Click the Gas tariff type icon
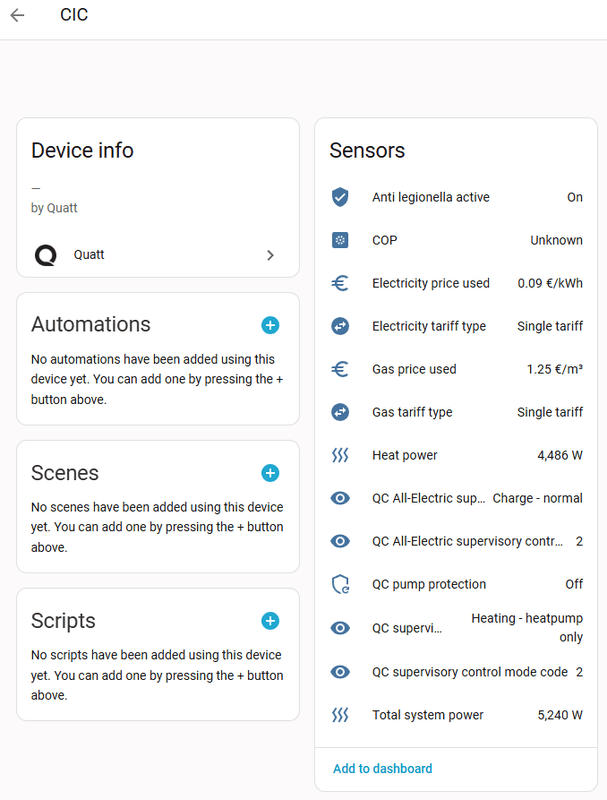 coord(340,412)
